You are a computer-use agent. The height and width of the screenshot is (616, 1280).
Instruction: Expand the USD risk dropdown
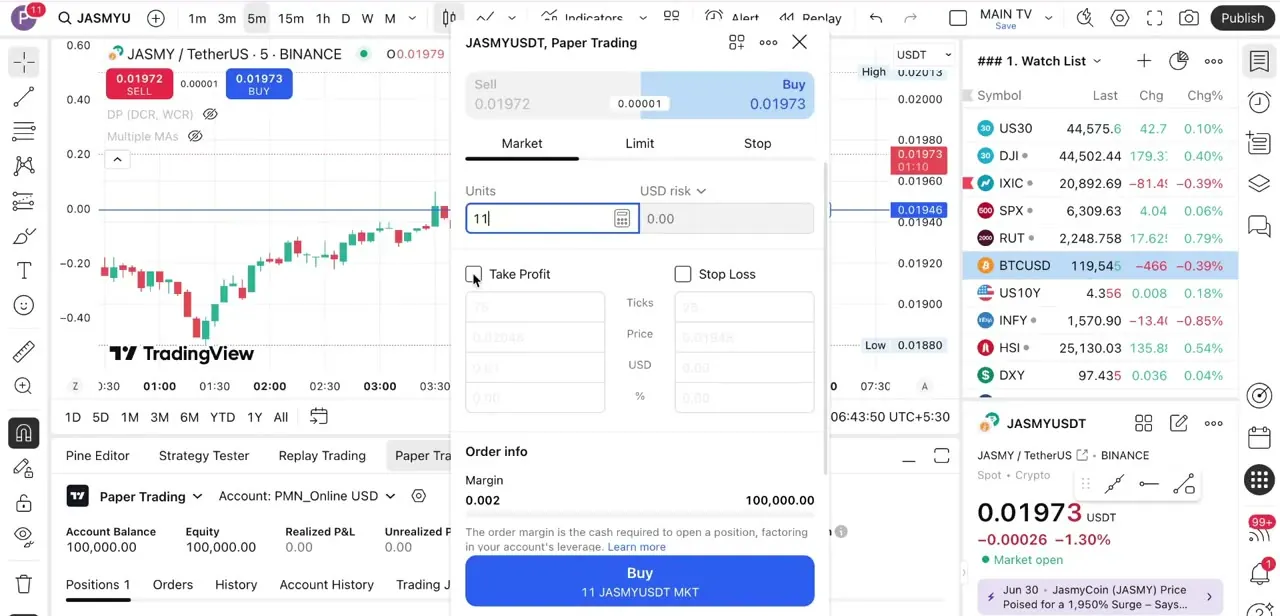click(673, 191)
